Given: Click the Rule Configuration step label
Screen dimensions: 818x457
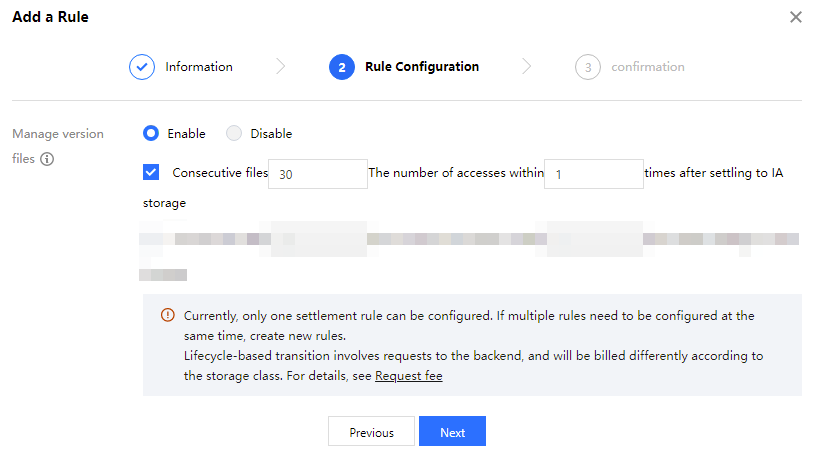Looking at the screenshot, I should click(422, 67).
